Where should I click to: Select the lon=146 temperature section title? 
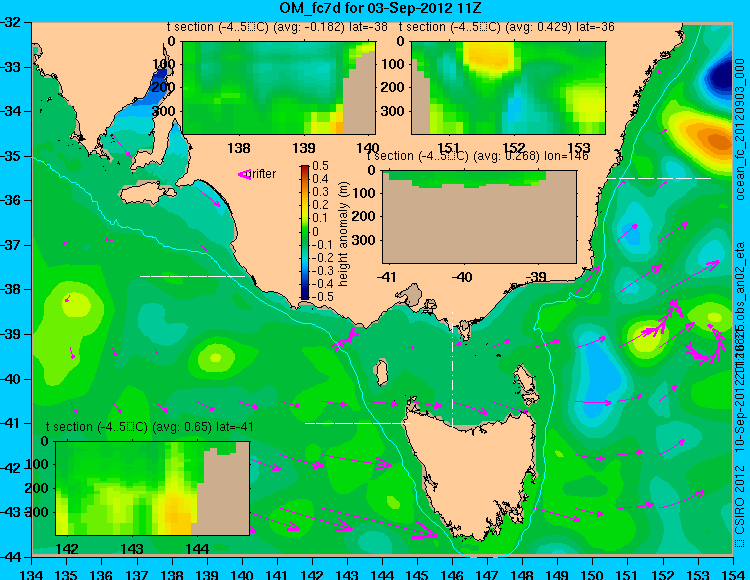click(x=478, y=156)
